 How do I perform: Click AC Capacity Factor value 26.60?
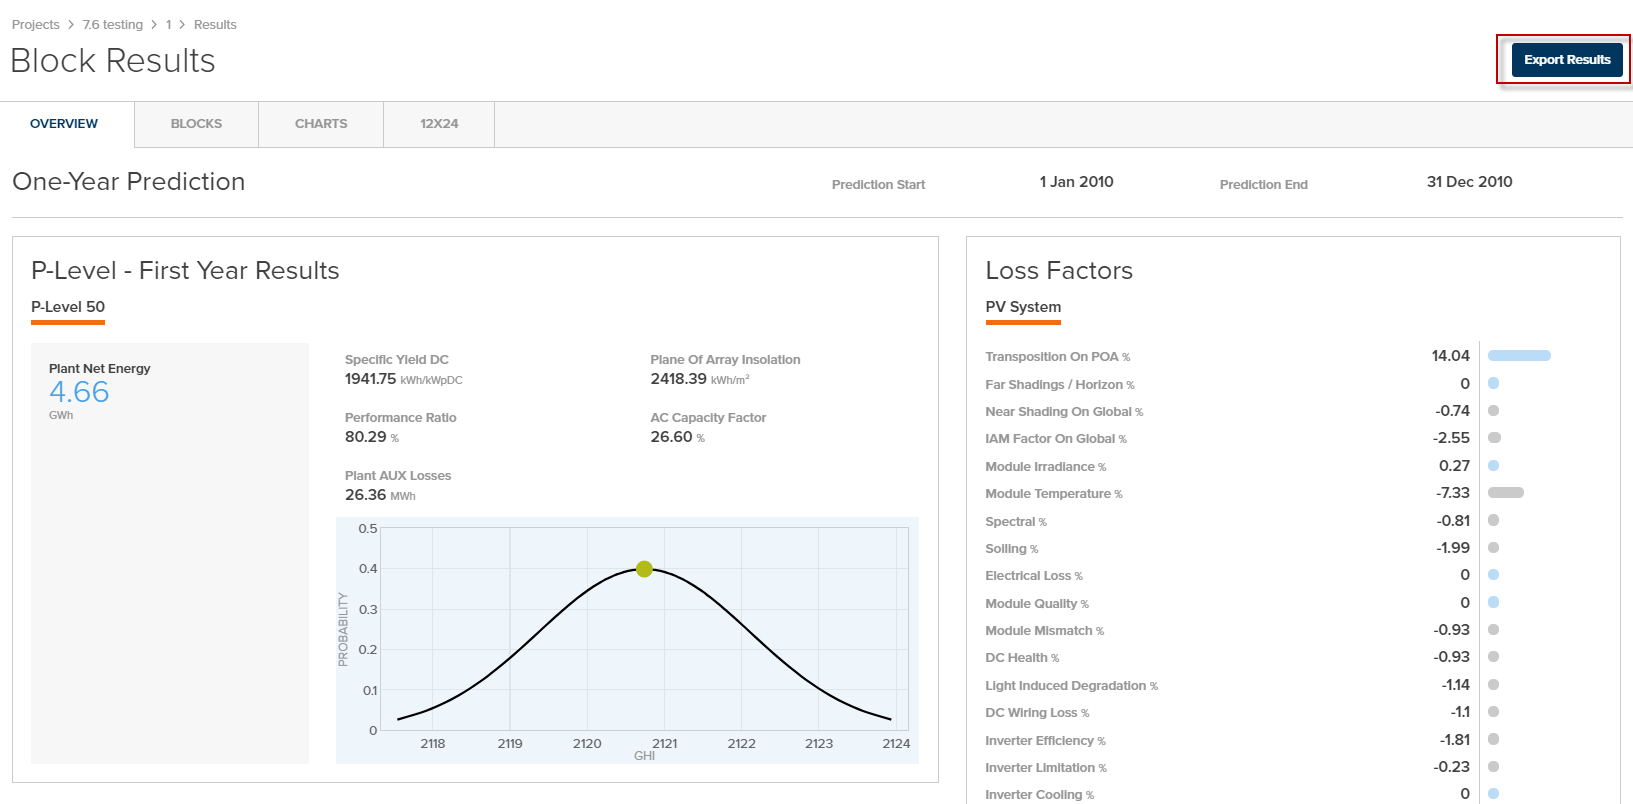tap(671, 437)
